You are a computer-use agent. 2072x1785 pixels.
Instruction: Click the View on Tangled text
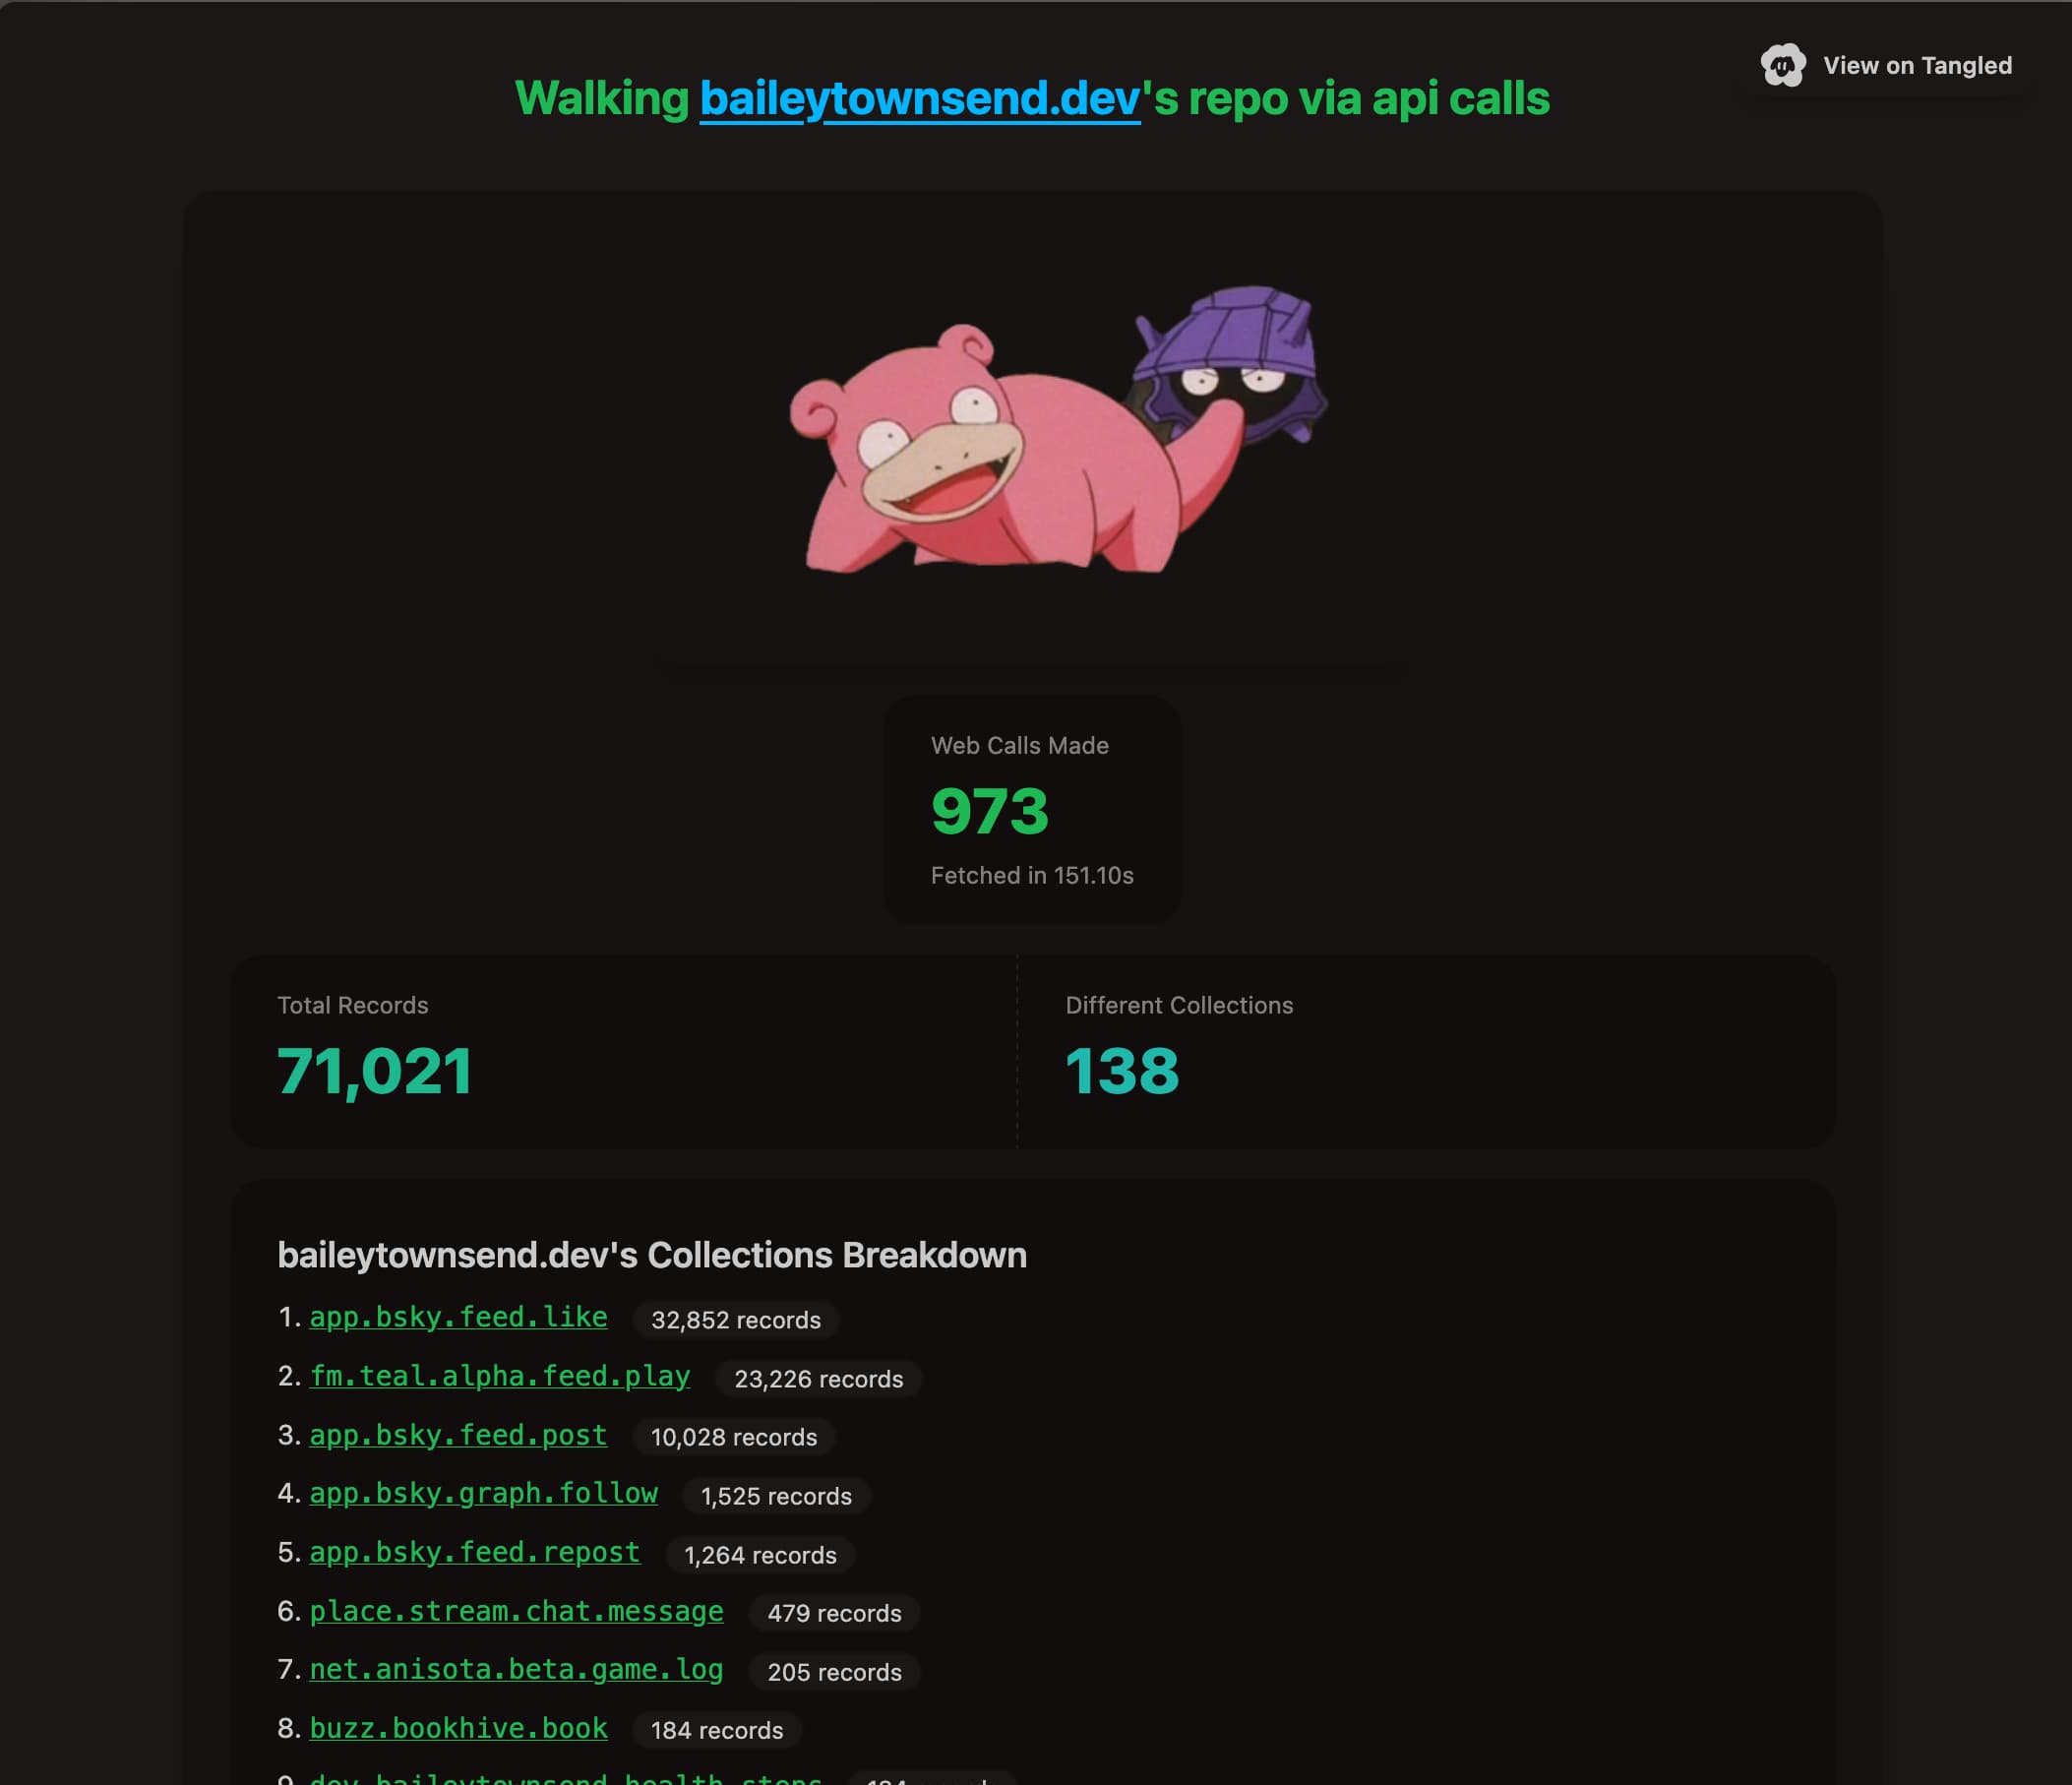[x=1916, y=66]
